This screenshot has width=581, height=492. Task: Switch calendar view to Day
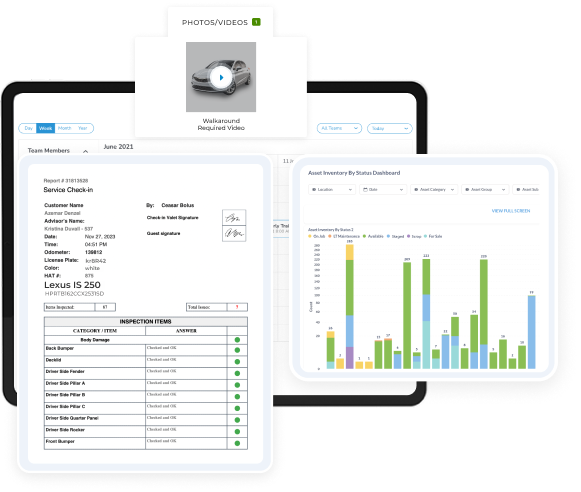(x=28, y=128)
